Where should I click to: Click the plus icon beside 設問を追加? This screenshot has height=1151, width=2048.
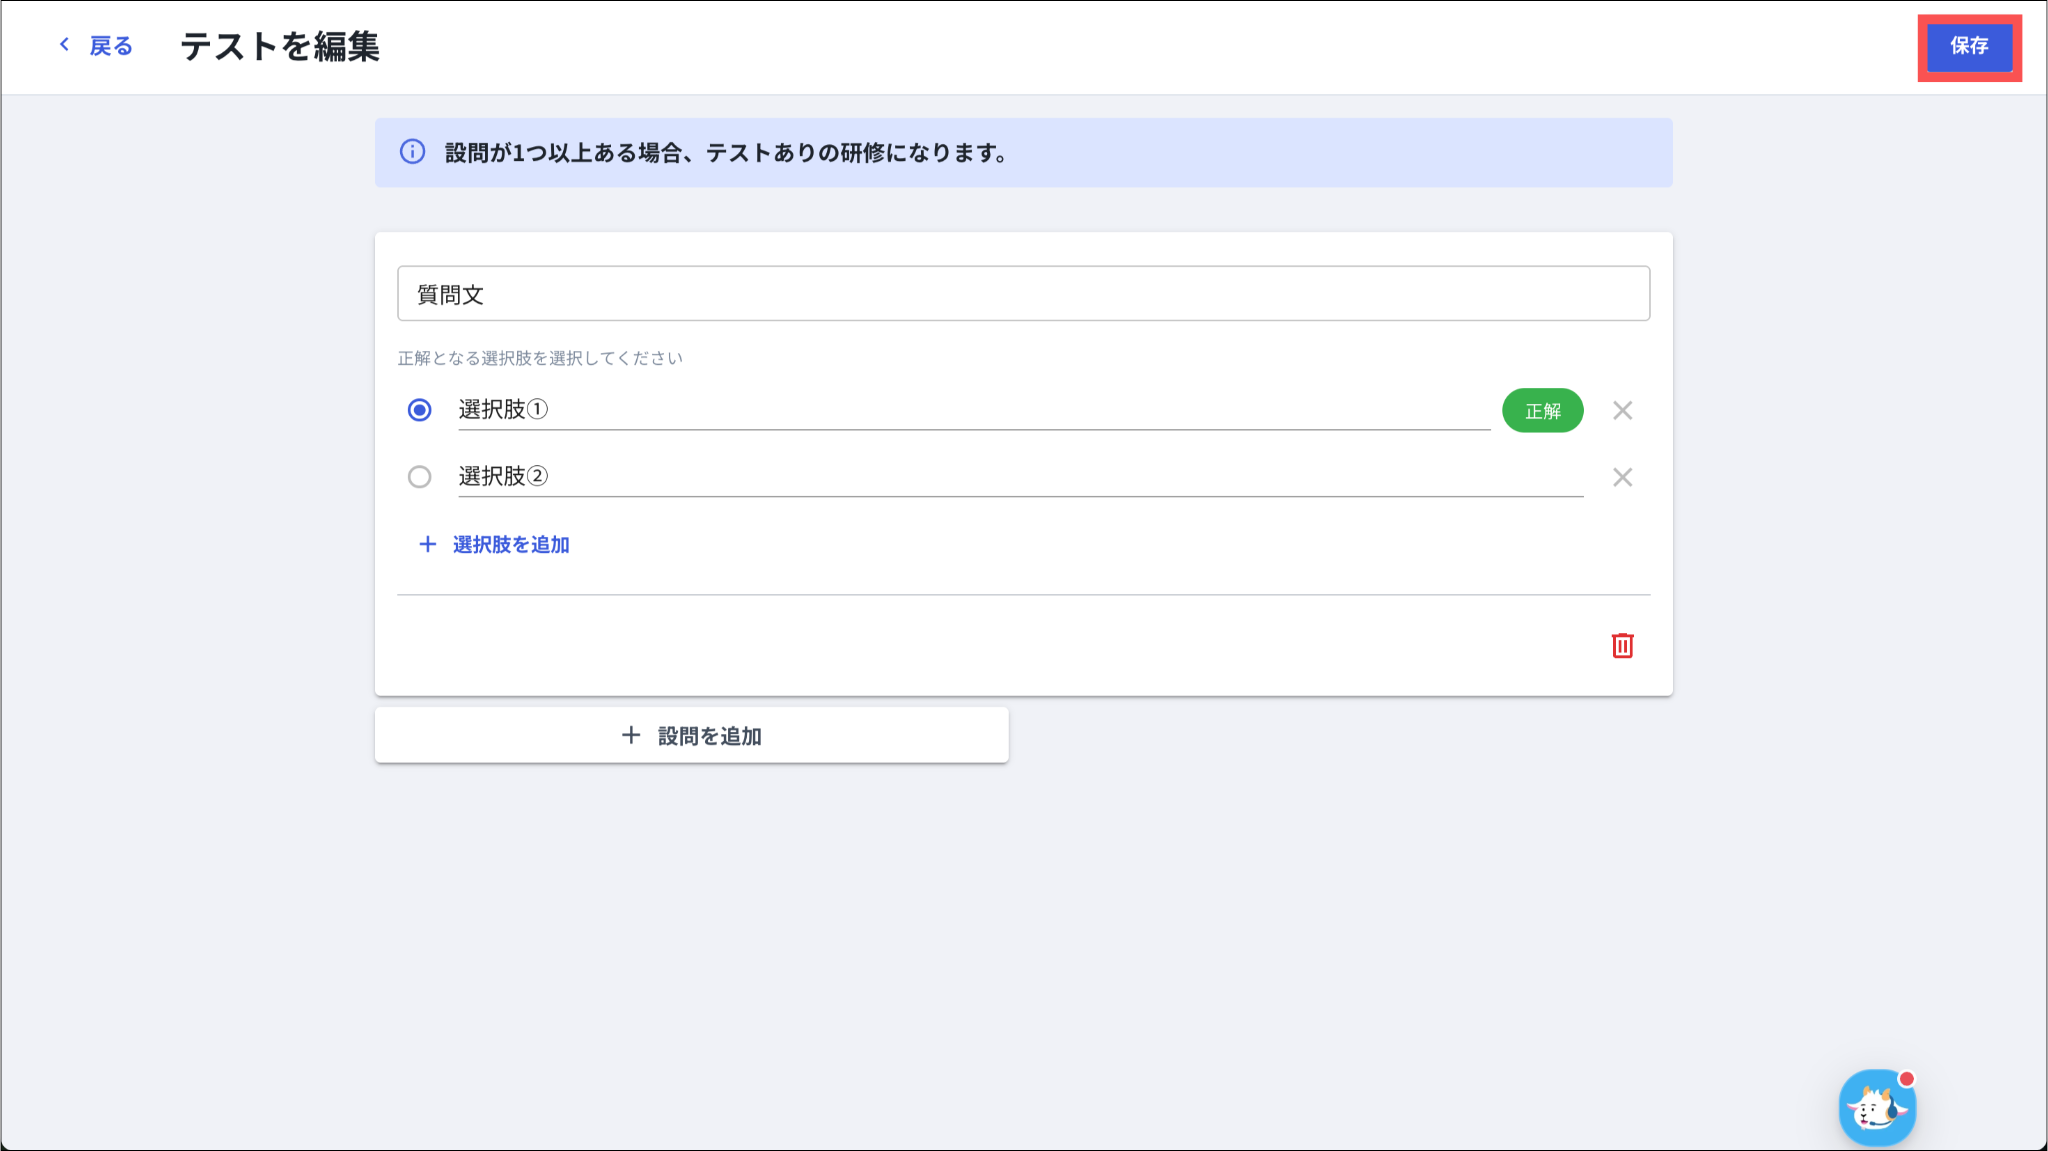click(631, 736)
